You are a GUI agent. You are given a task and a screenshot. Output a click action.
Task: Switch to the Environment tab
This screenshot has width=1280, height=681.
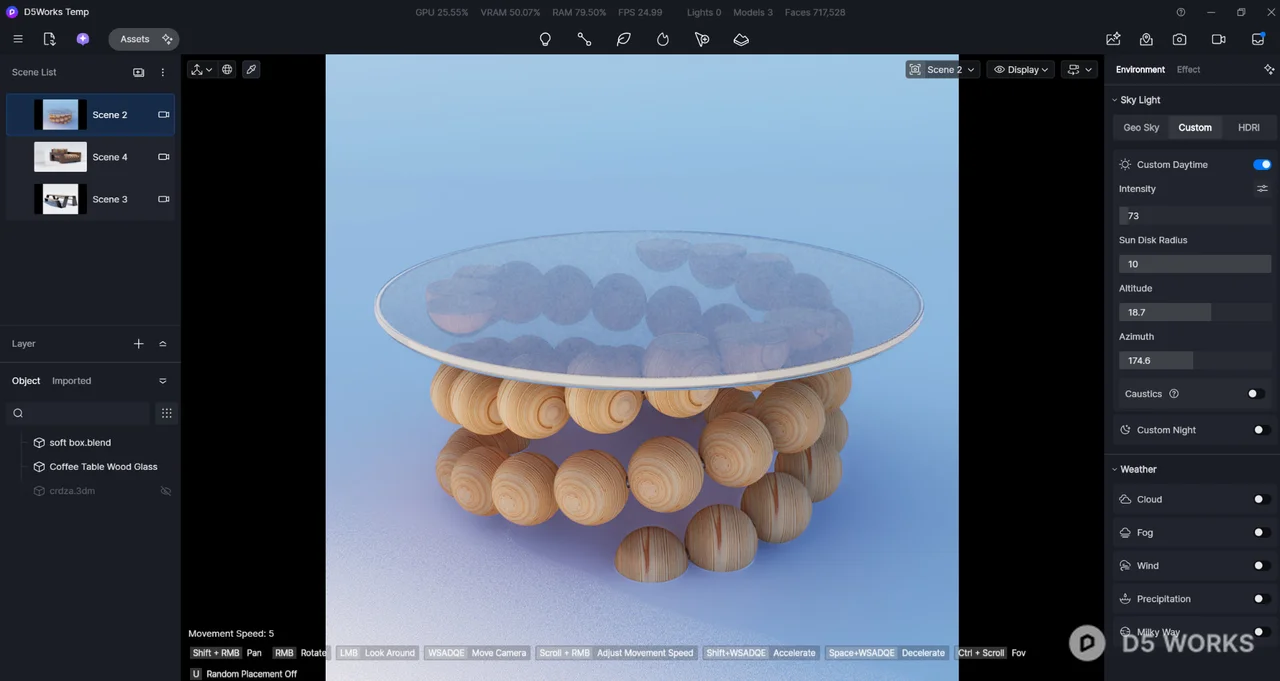click(1140, 70)
